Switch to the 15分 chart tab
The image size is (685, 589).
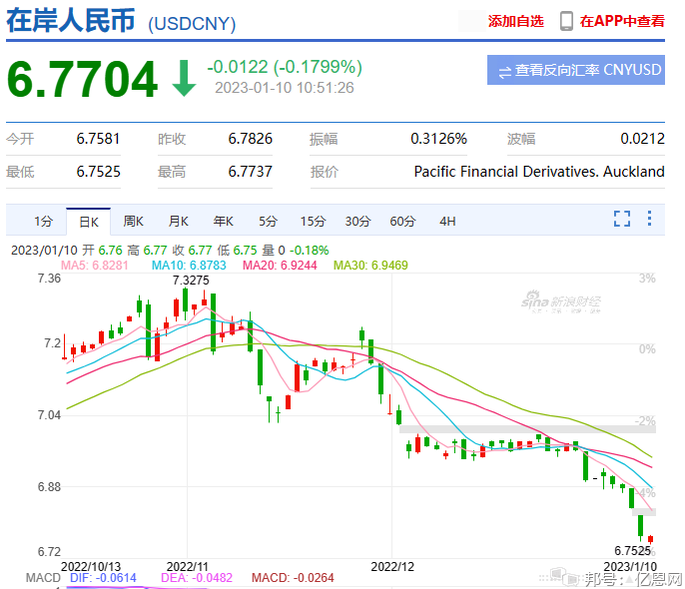pos(313,222)
